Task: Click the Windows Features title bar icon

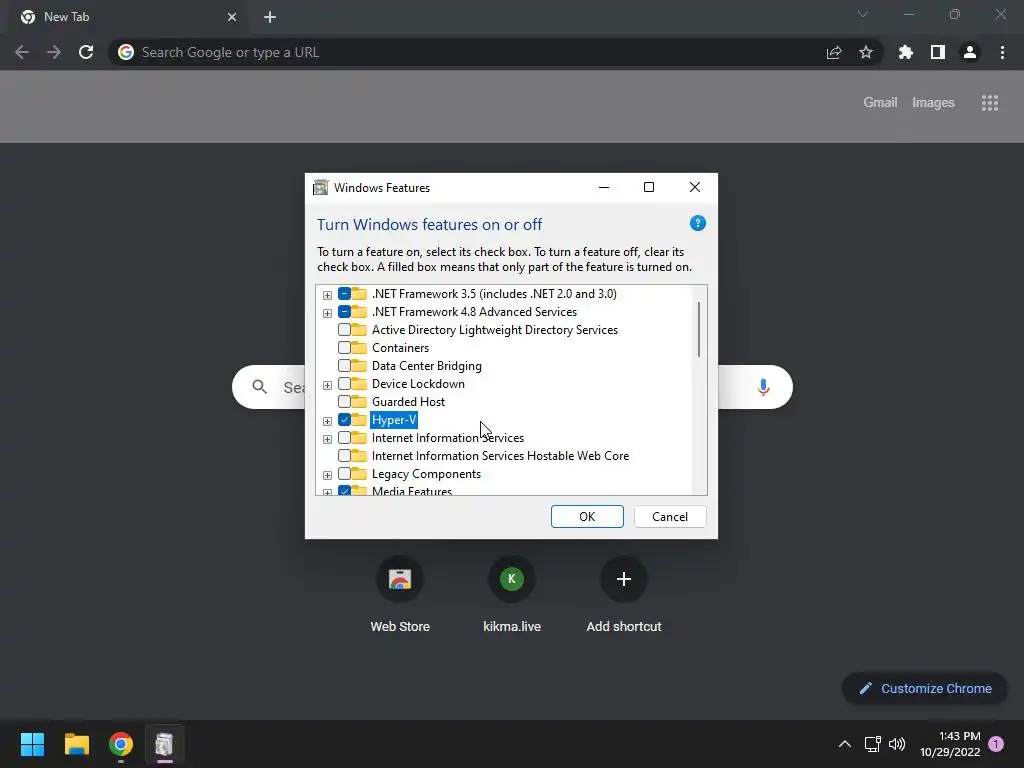Action: click(321, 187)
